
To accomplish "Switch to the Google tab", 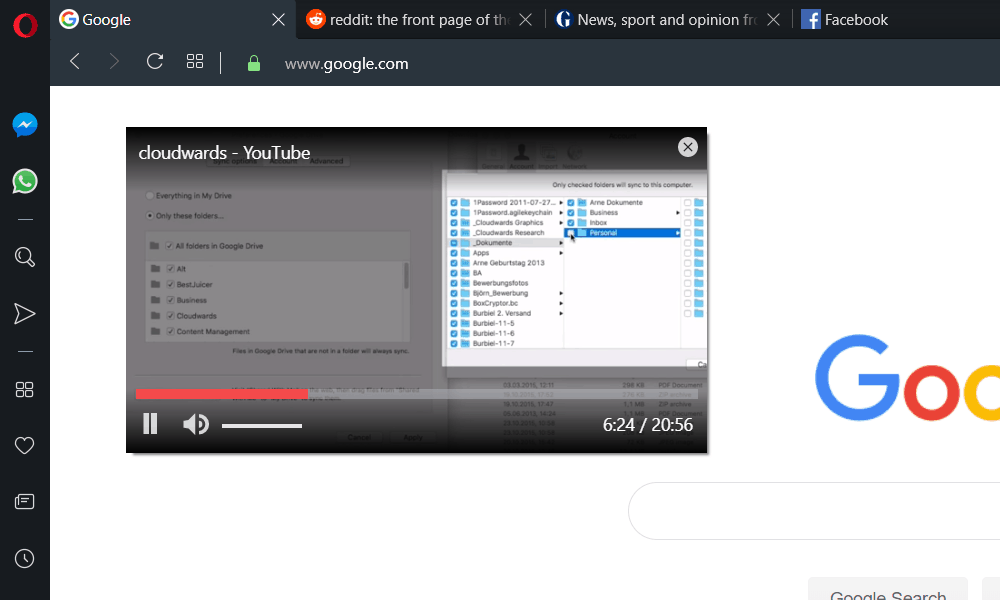I will tap(171, 20).
